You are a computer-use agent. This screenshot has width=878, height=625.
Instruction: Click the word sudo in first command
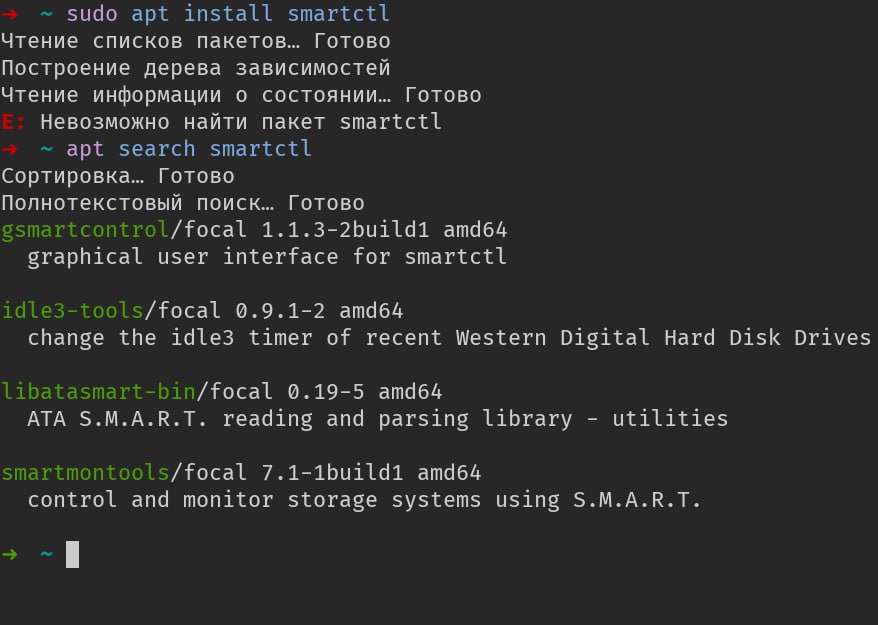[91, 14]
